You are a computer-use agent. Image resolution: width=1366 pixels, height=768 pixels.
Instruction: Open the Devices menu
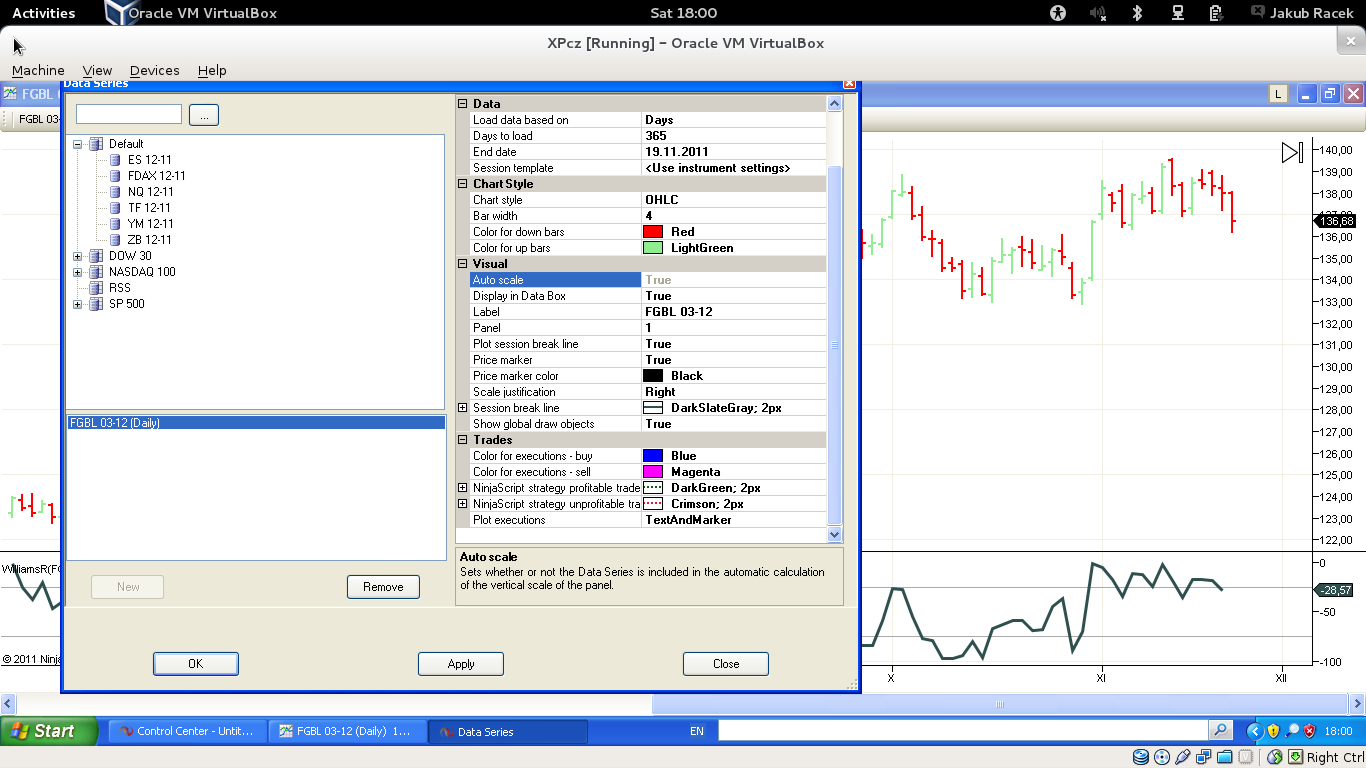pyautogui.click(x=155, y=70)
